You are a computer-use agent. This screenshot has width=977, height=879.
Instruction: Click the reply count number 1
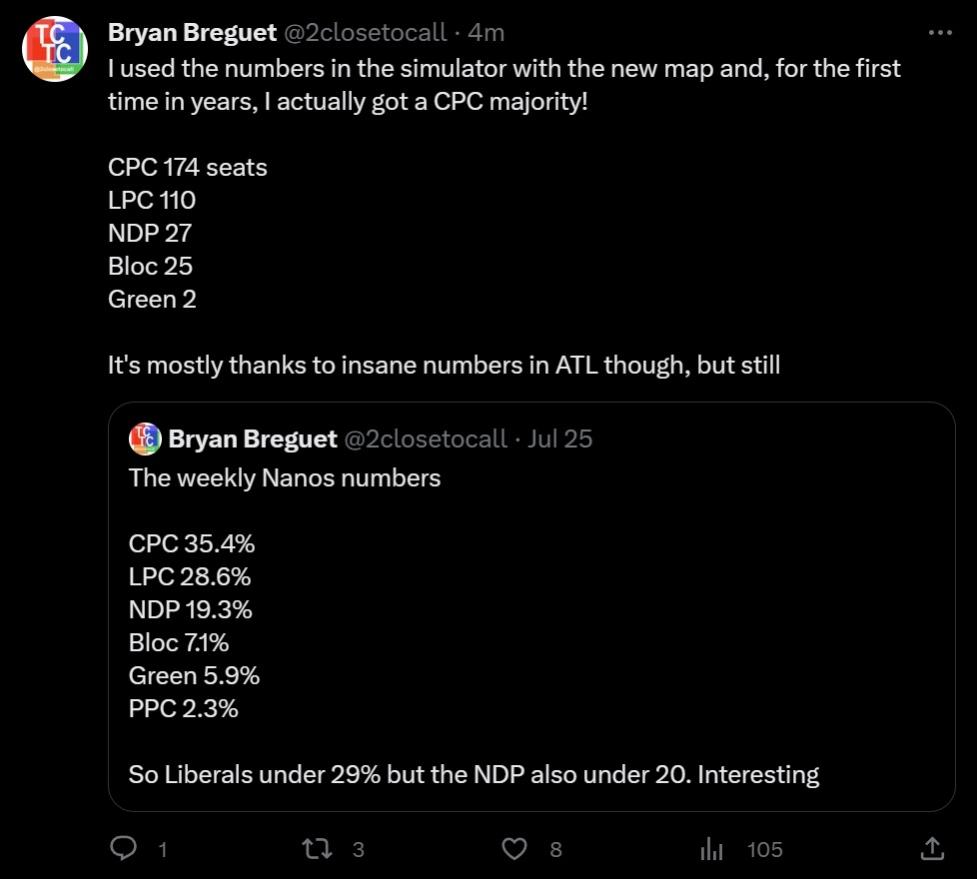pos(163,850)
